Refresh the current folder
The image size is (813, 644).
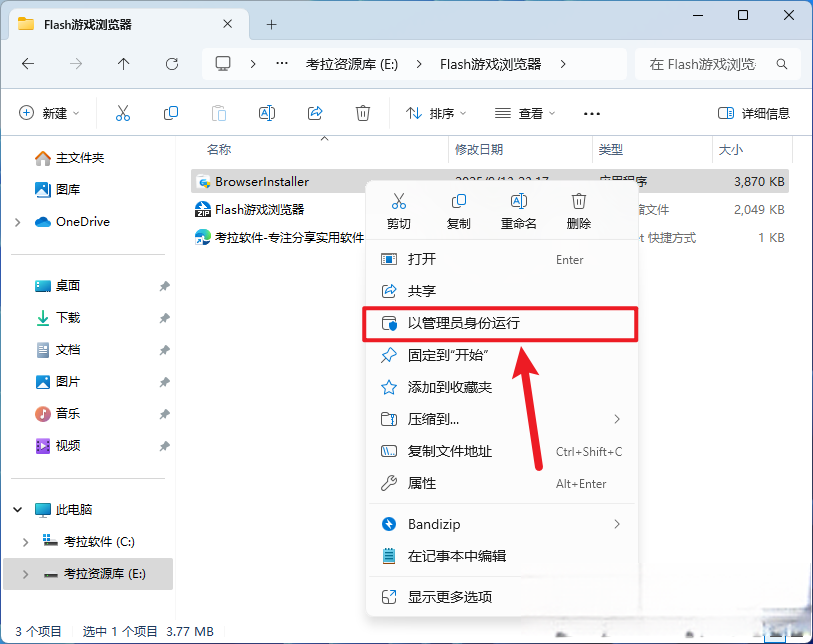click(172, 64)
